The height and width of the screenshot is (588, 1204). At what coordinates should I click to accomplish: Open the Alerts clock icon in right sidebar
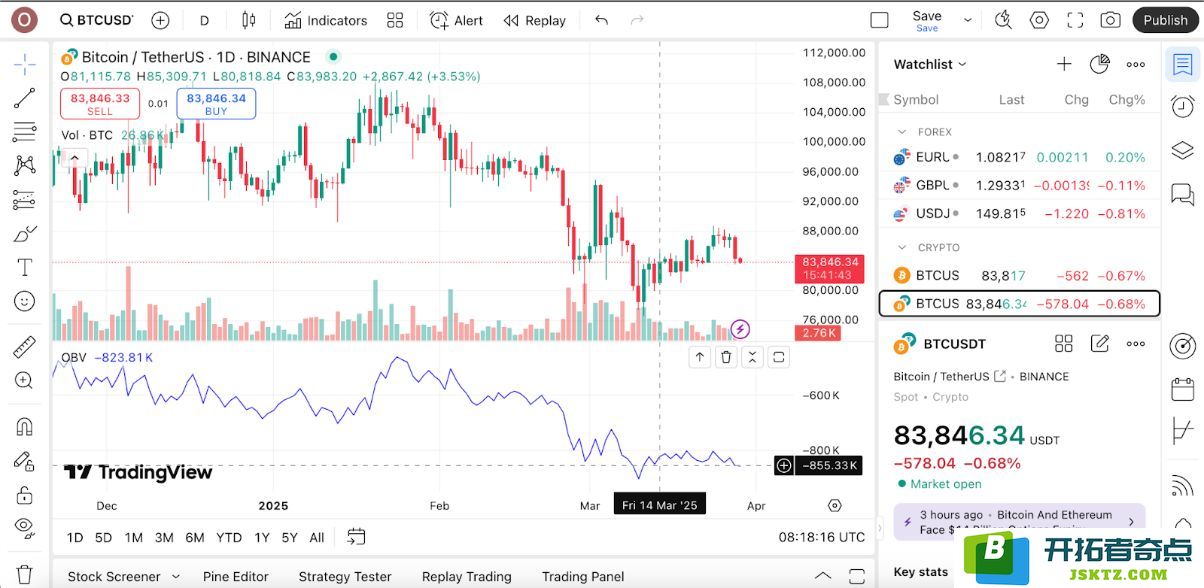tap(1183, 107)
